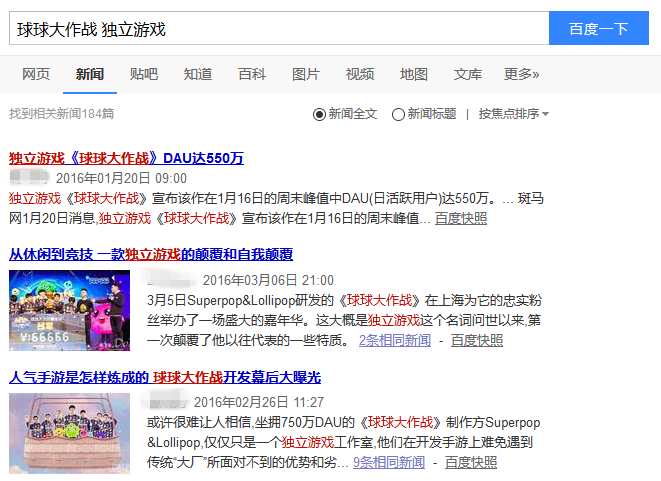Screen dimensions: 661x481
Task: Open headline 人气手游是怎样炼成的 球球大作战开发幕后大曝光
Action: [x=165, y=377]
